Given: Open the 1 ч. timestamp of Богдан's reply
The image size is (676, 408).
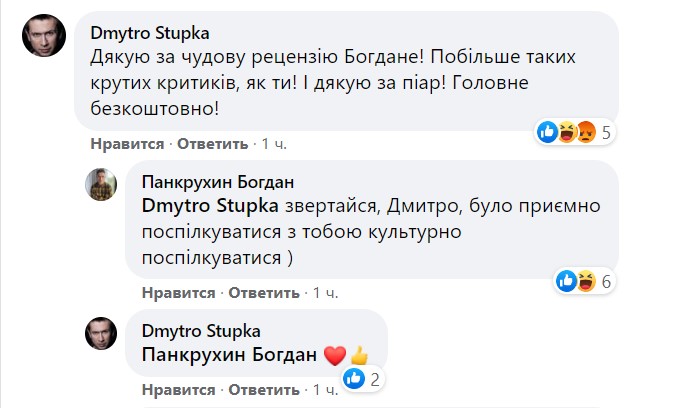Looking at the screenshot, I should tap(326, 293).
